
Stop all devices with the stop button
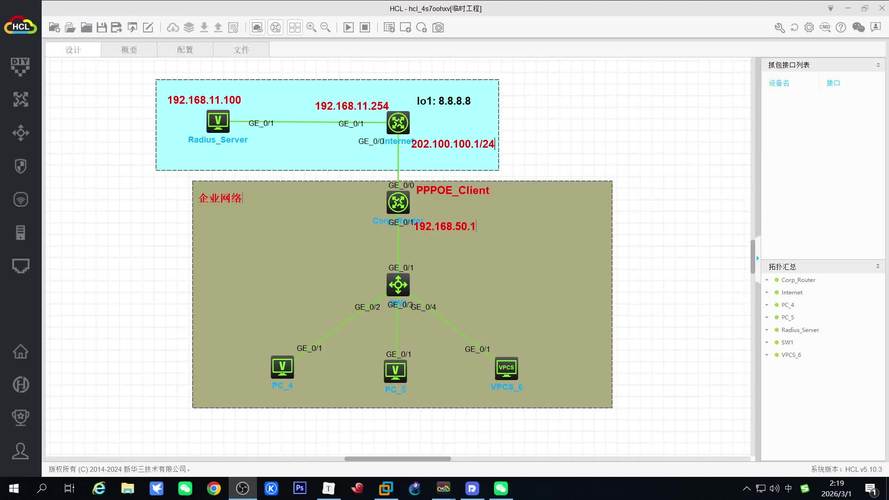[365, 27]
